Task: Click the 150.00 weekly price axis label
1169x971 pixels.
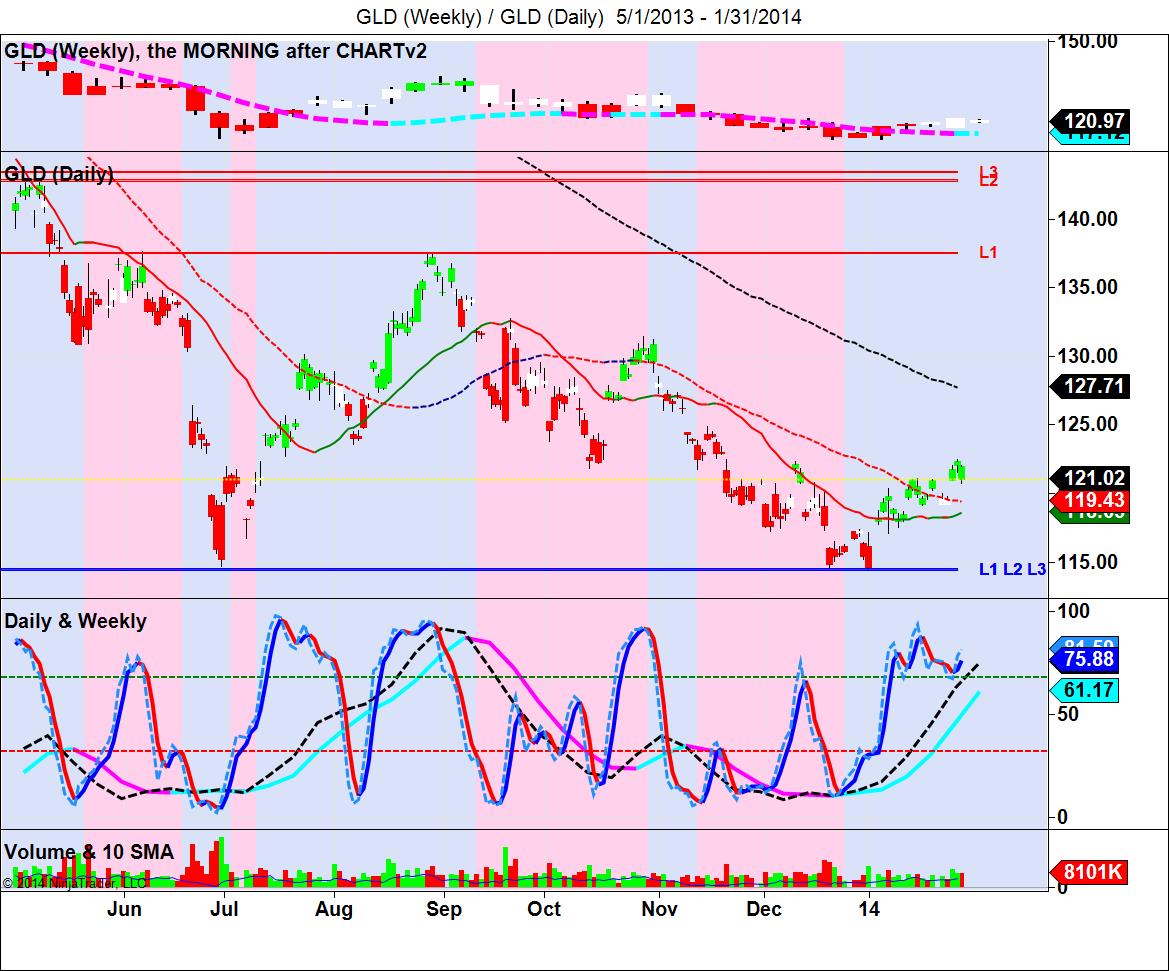Action: tap(1088, 41)
